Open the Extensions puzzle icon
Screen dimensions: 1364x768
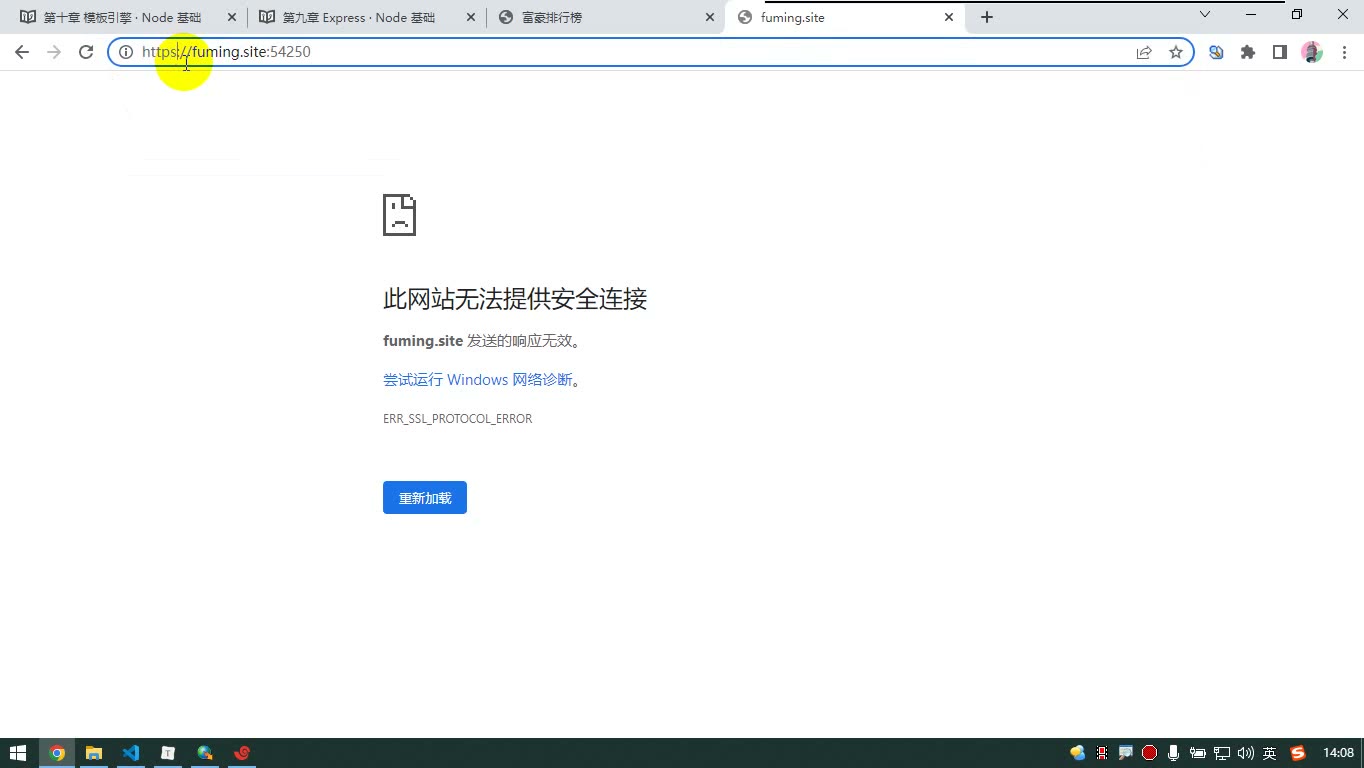1248,52
